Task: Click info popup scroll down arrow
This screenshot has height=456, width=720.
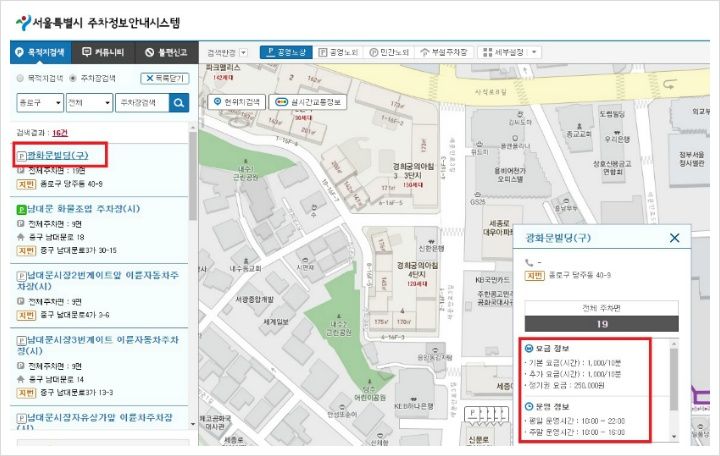Action: pos(674,436)
